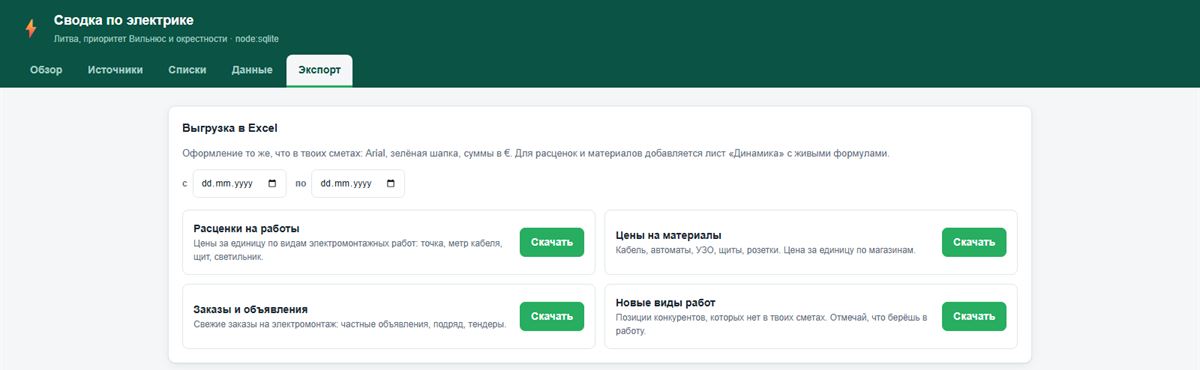Click the Расценки на работы card title
The width and height of the screenshot is (1200, 370).
pos(247,229)
